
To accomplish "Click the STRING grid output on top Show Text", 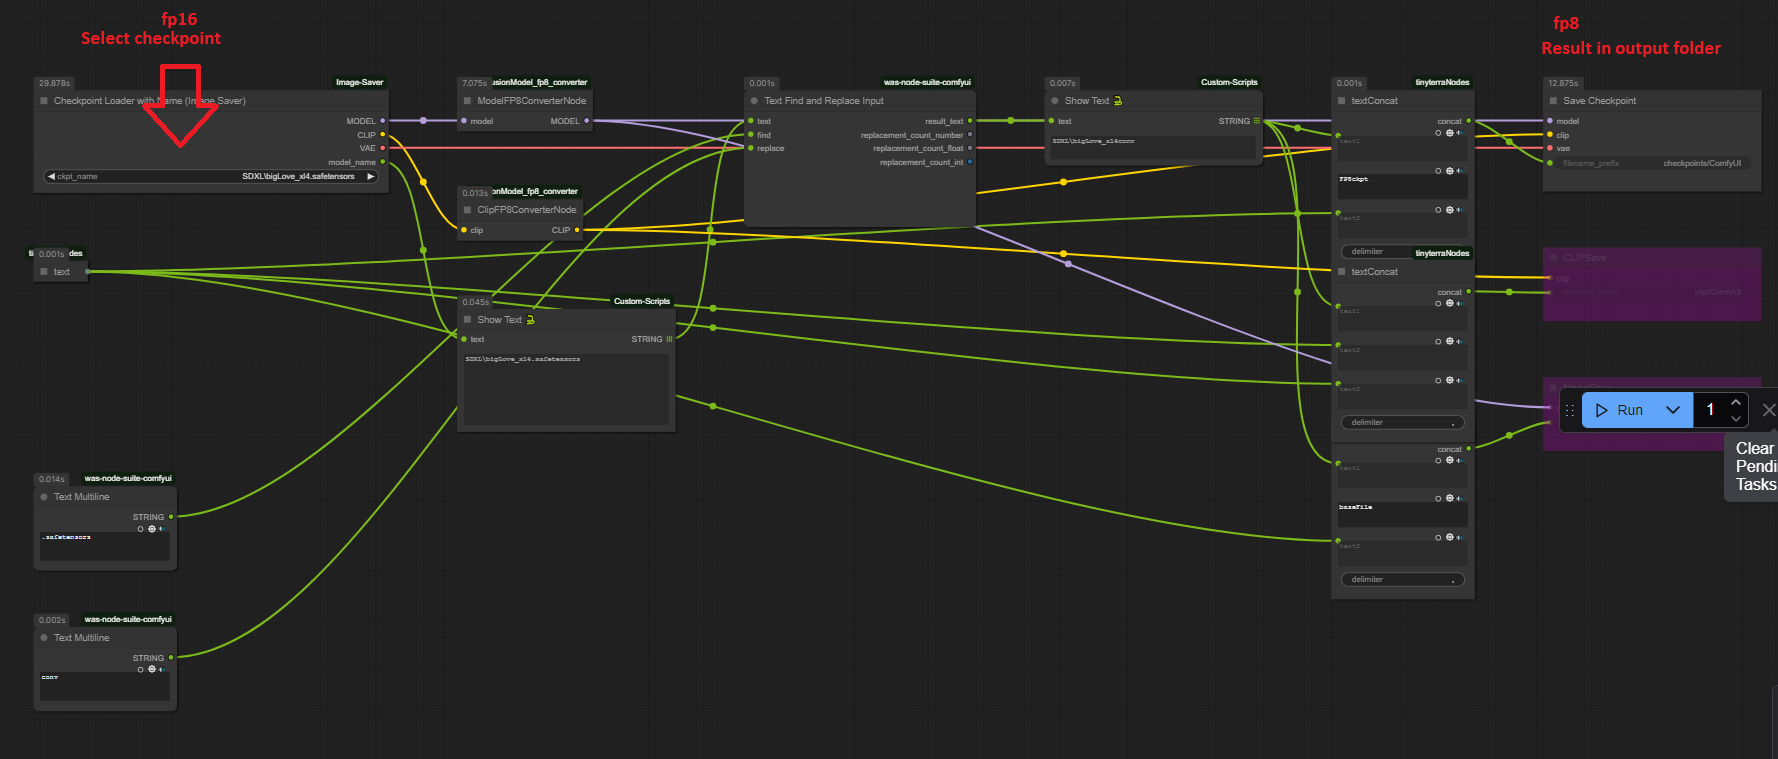I will click(x=1257, y=121).
